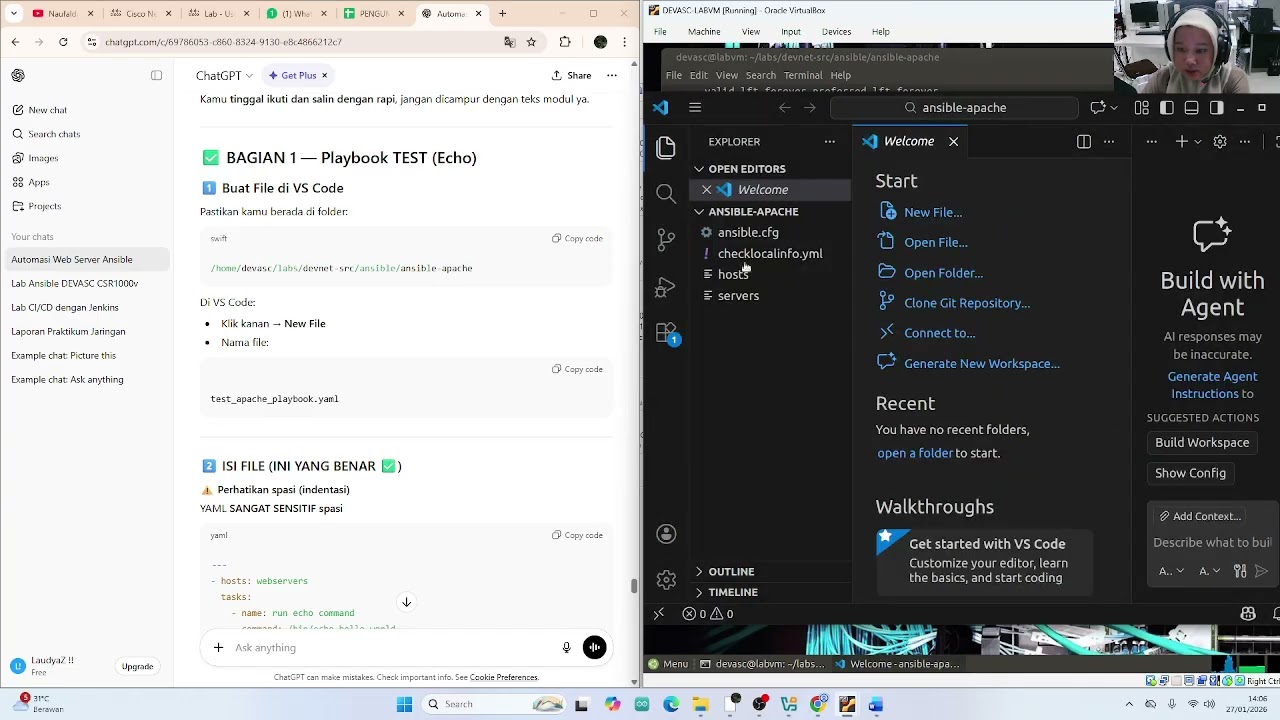Customize layout icon in VS Code title bar

[x=1141, y=108]
